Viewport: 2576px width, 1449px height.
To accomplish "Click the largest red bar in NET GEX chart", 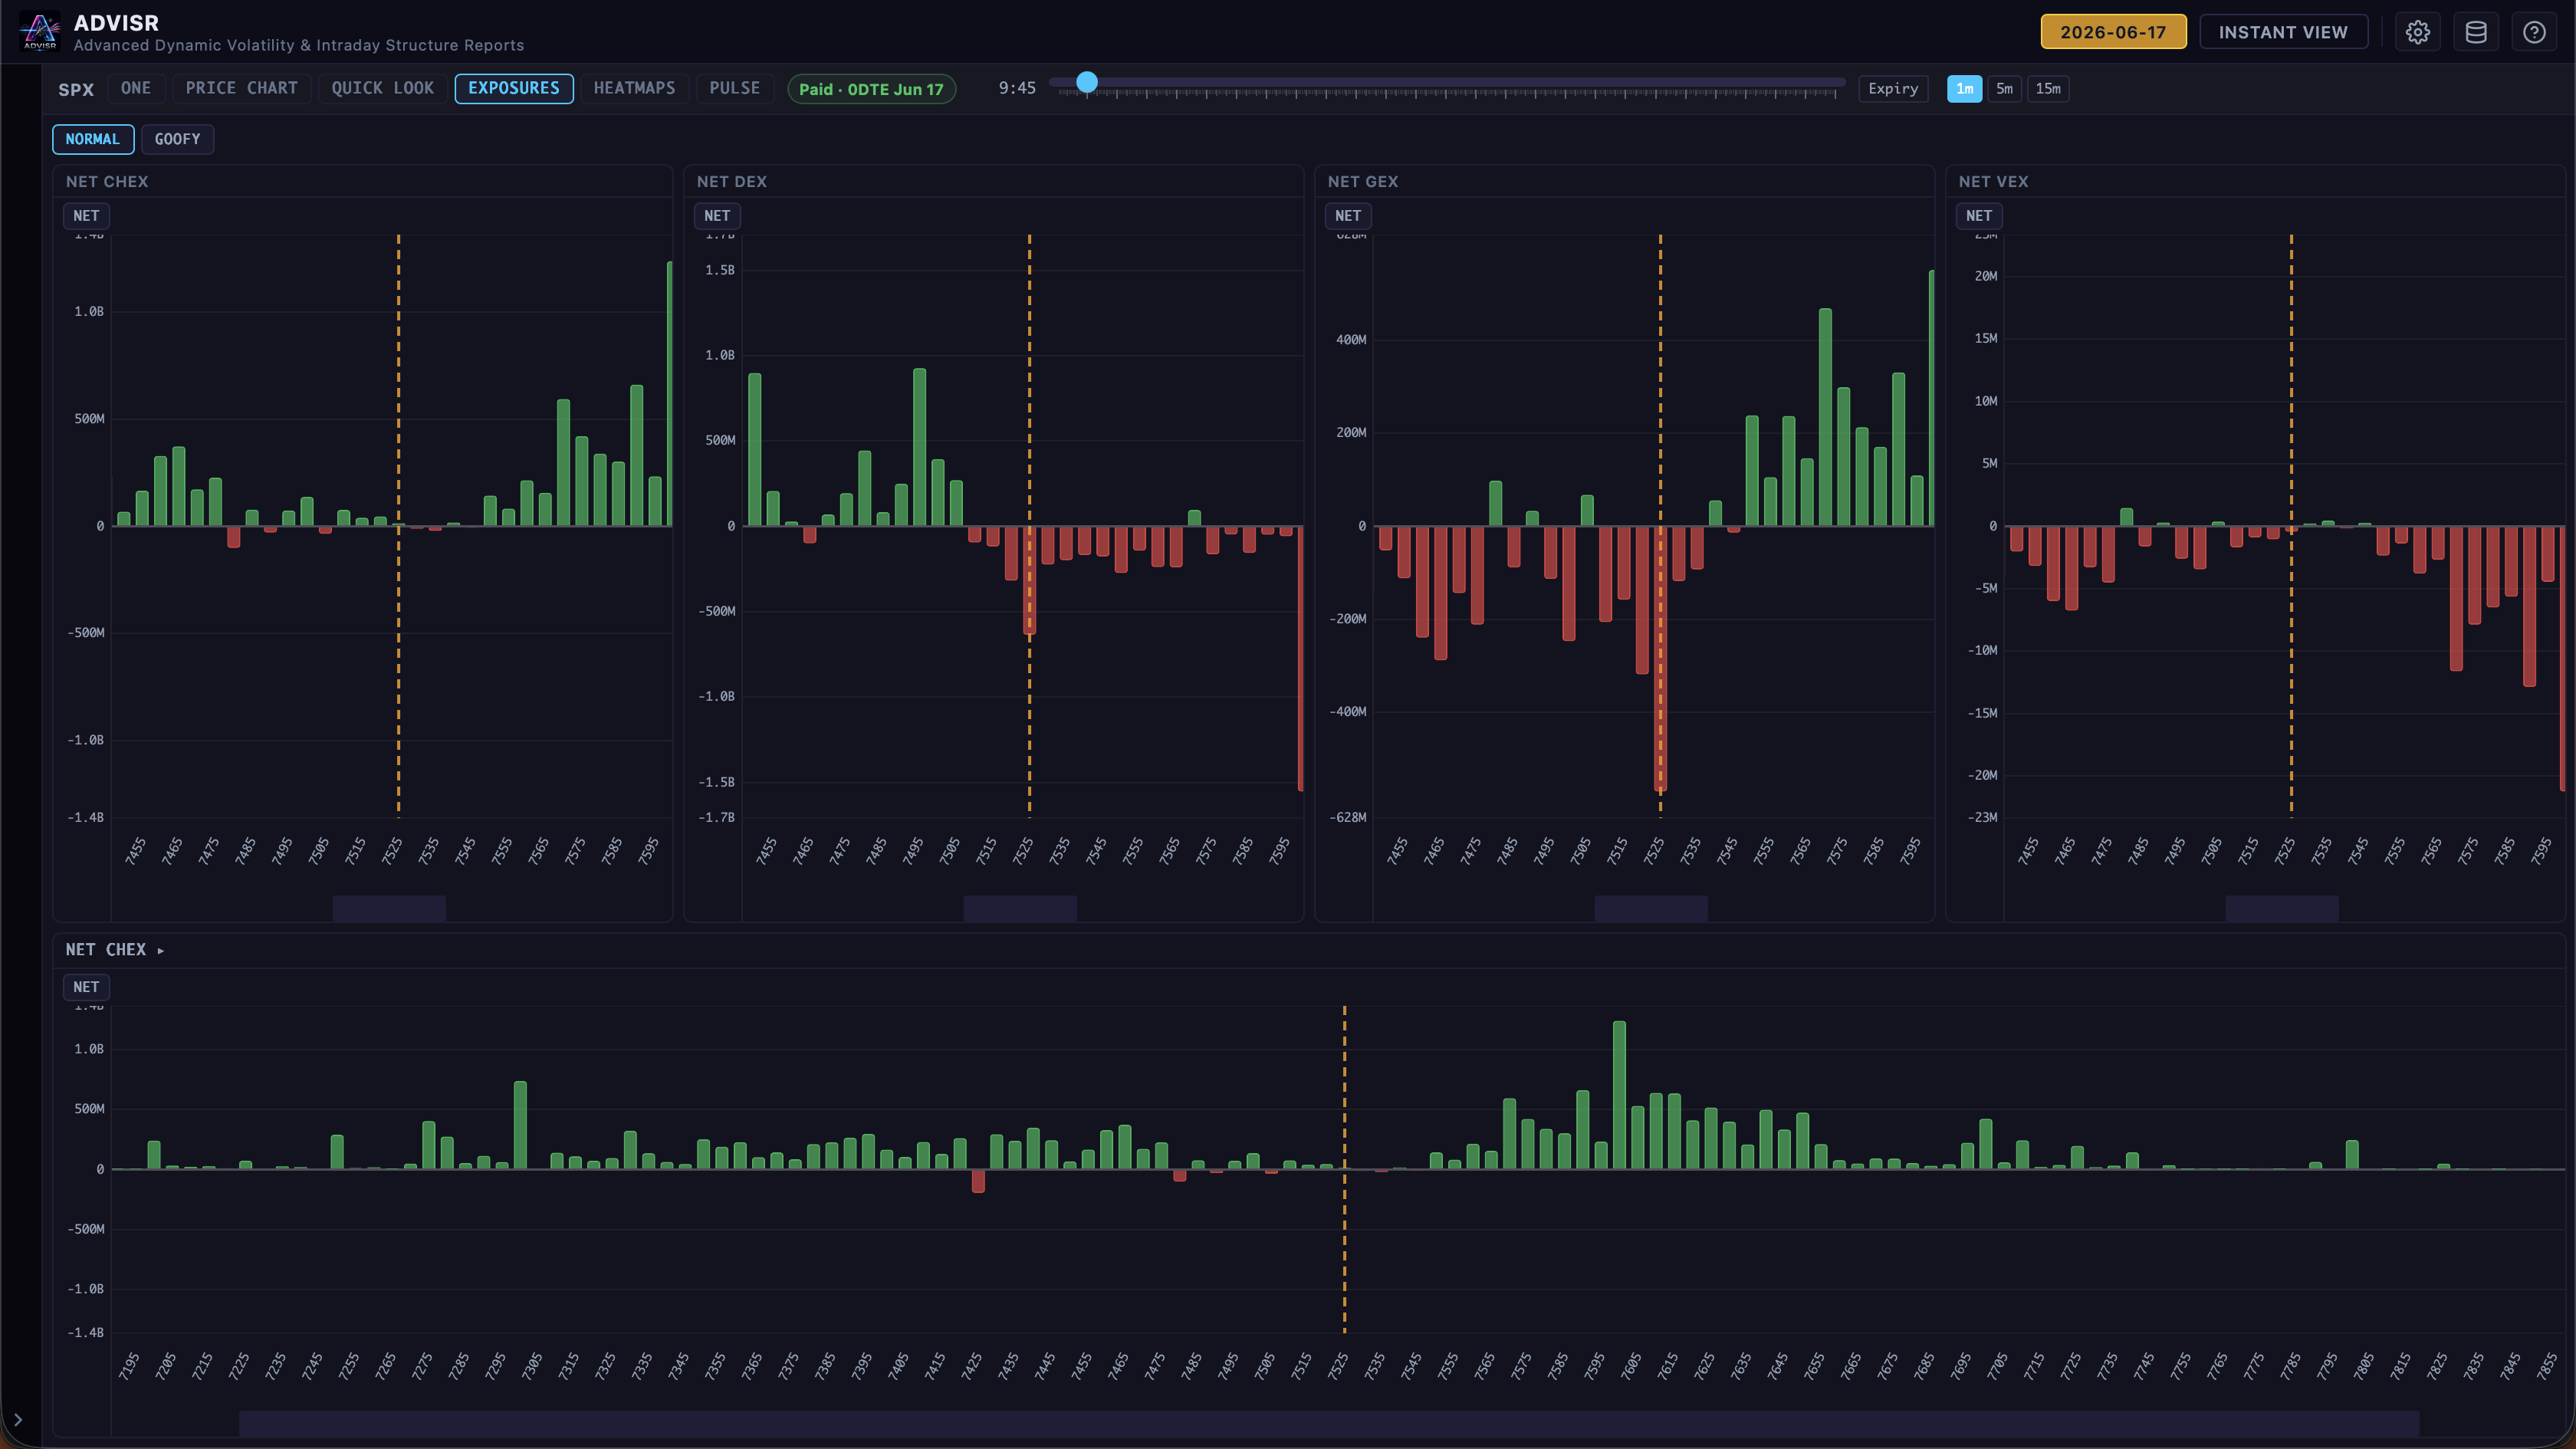I will coord(1660,658).
